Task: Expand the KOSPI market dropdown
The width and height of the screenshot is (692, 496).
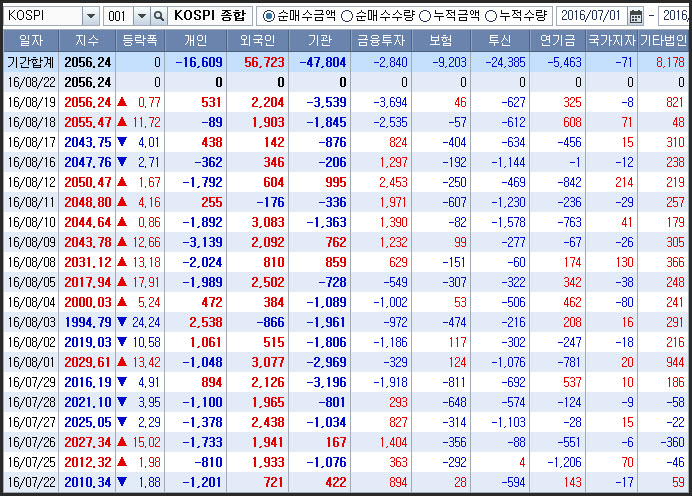Action: (90, 16)
